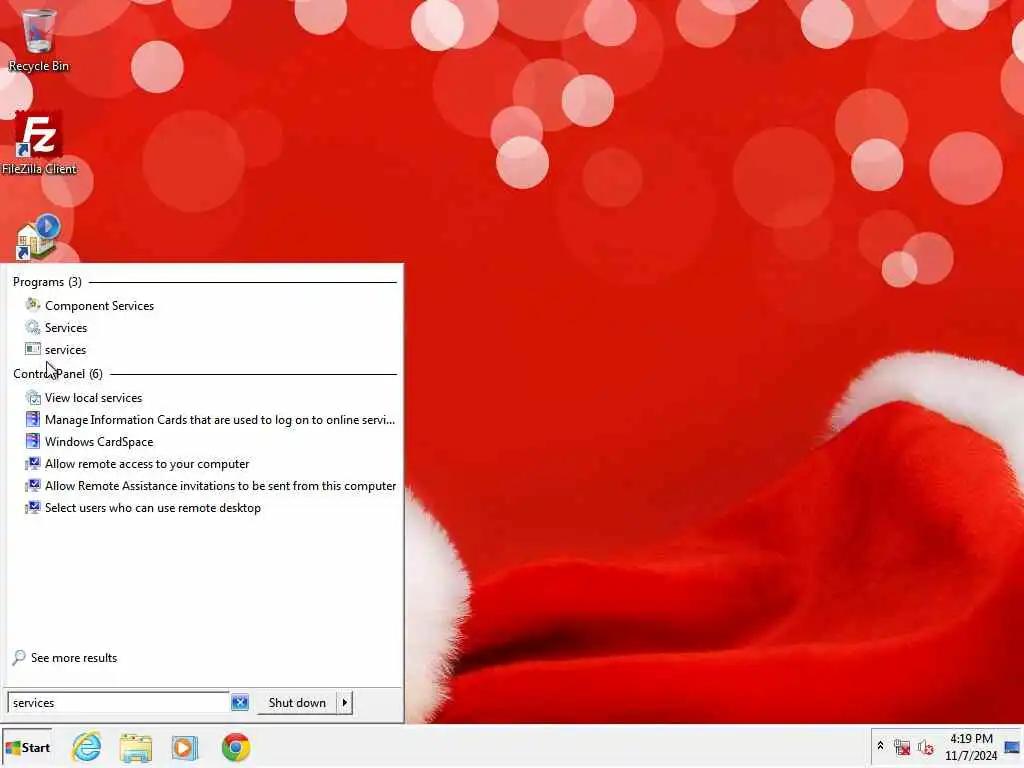The image size is (1024, 768).
Task: Open Internet Explorer from the taskbar
Action: [87, 747]
